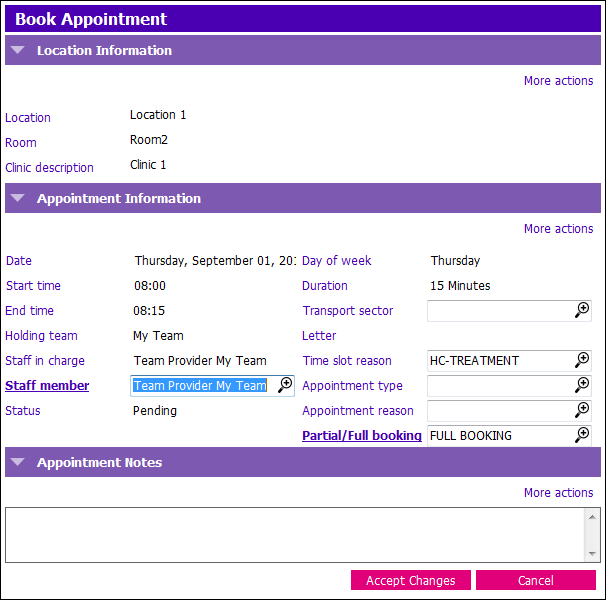The width and height of the screenshot is (612, 603).
Task: Open More actions under Location Information
Action: [x=558, y=81]
